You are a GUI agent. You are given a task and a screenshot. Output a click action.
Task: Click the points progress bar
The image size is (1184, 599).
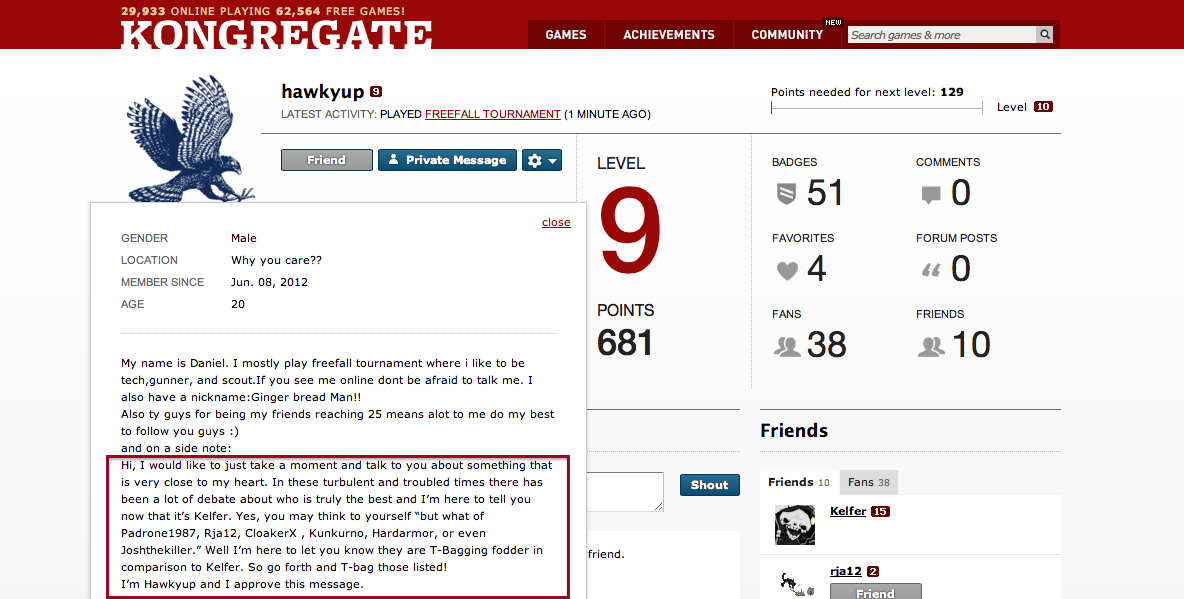pyautogui.click(x=877, y=108)
